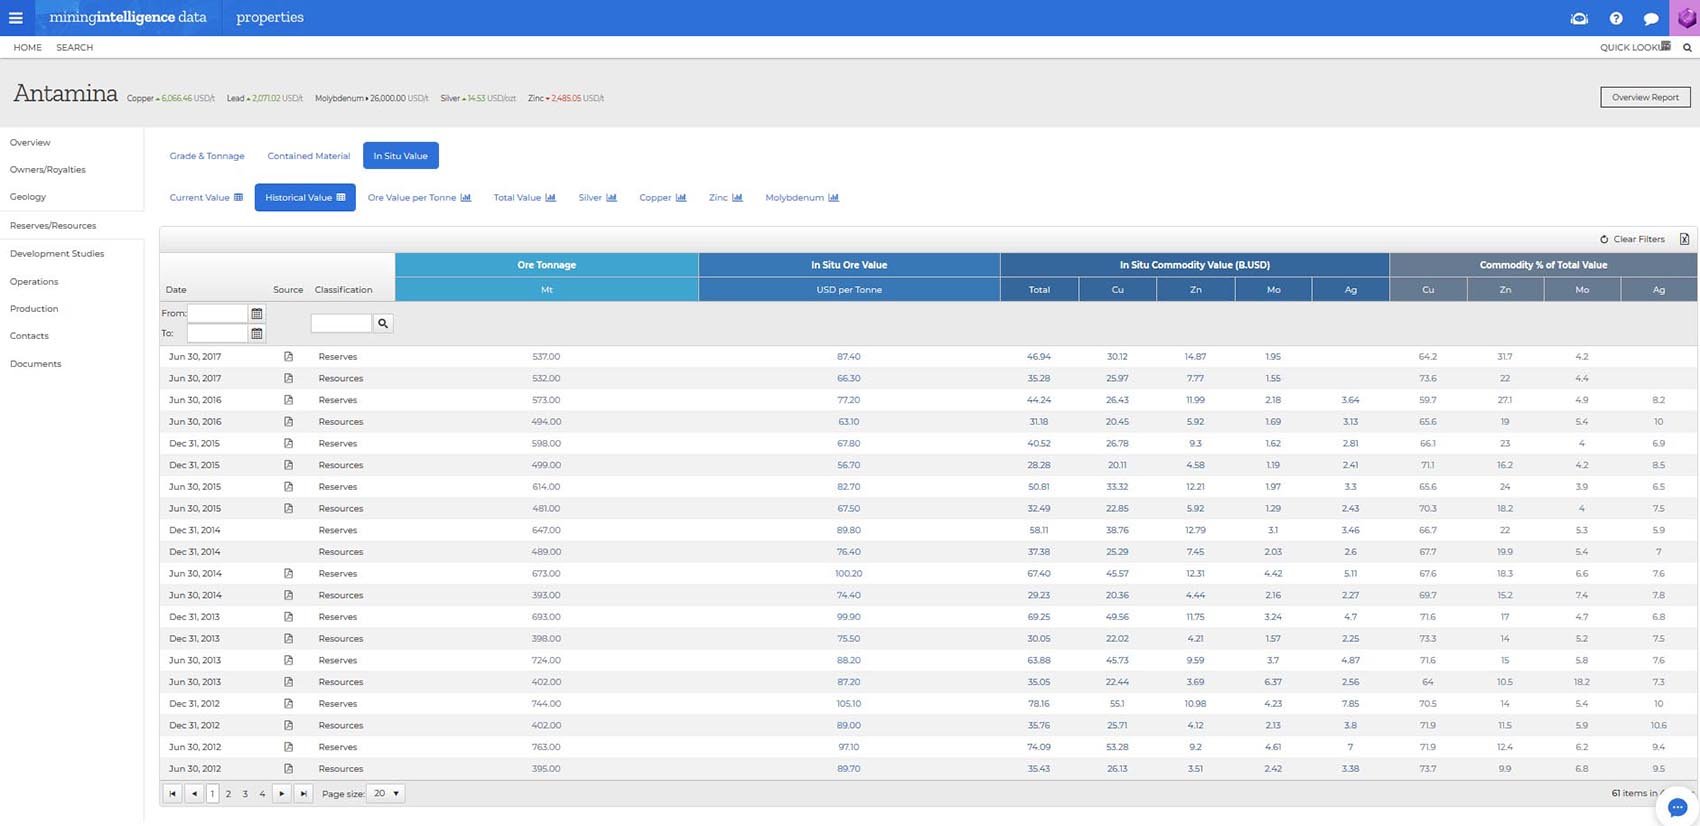Focus the Classification filter text box
The width and height of the screenshot is (1700, 826).
[341, 323]
